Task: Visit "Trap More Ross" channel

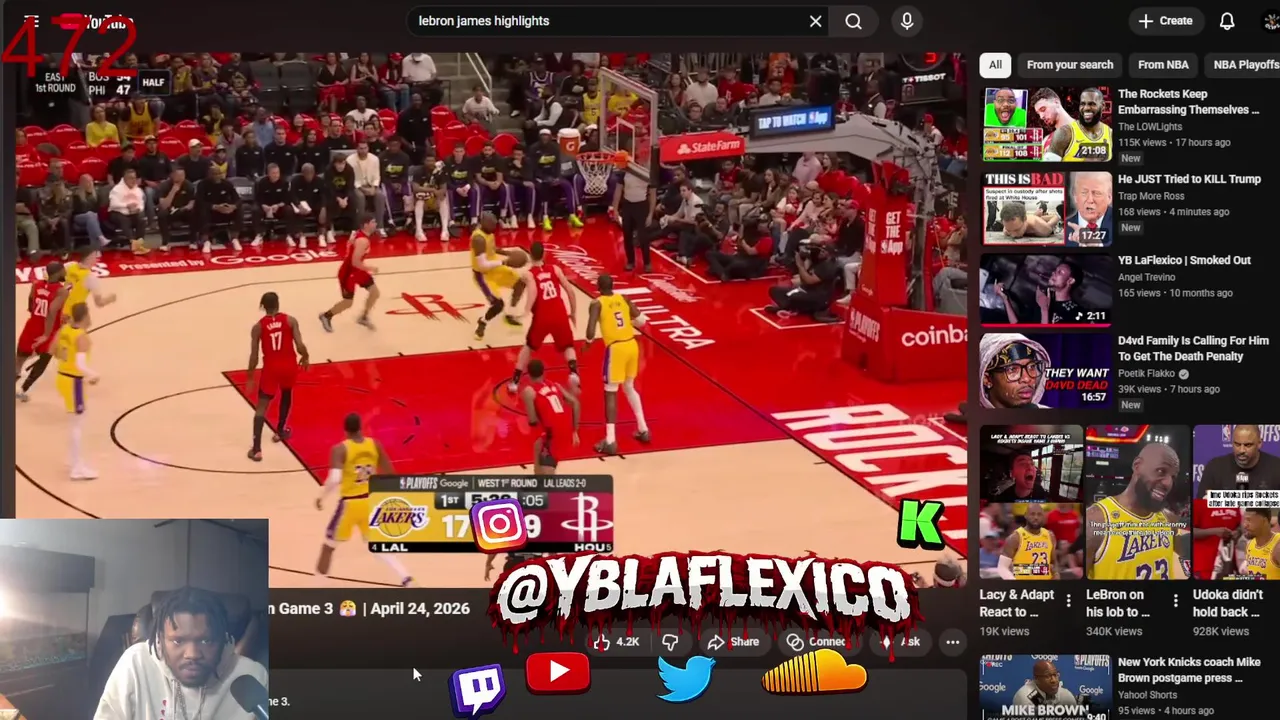Action: (x=1151, y=196)
